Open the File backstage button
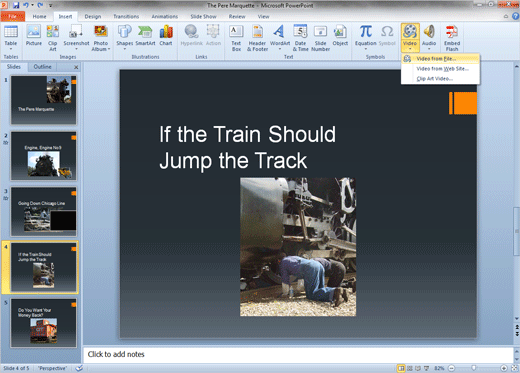Viewport: 520px width, 373px height. click(x=13, y=16)
